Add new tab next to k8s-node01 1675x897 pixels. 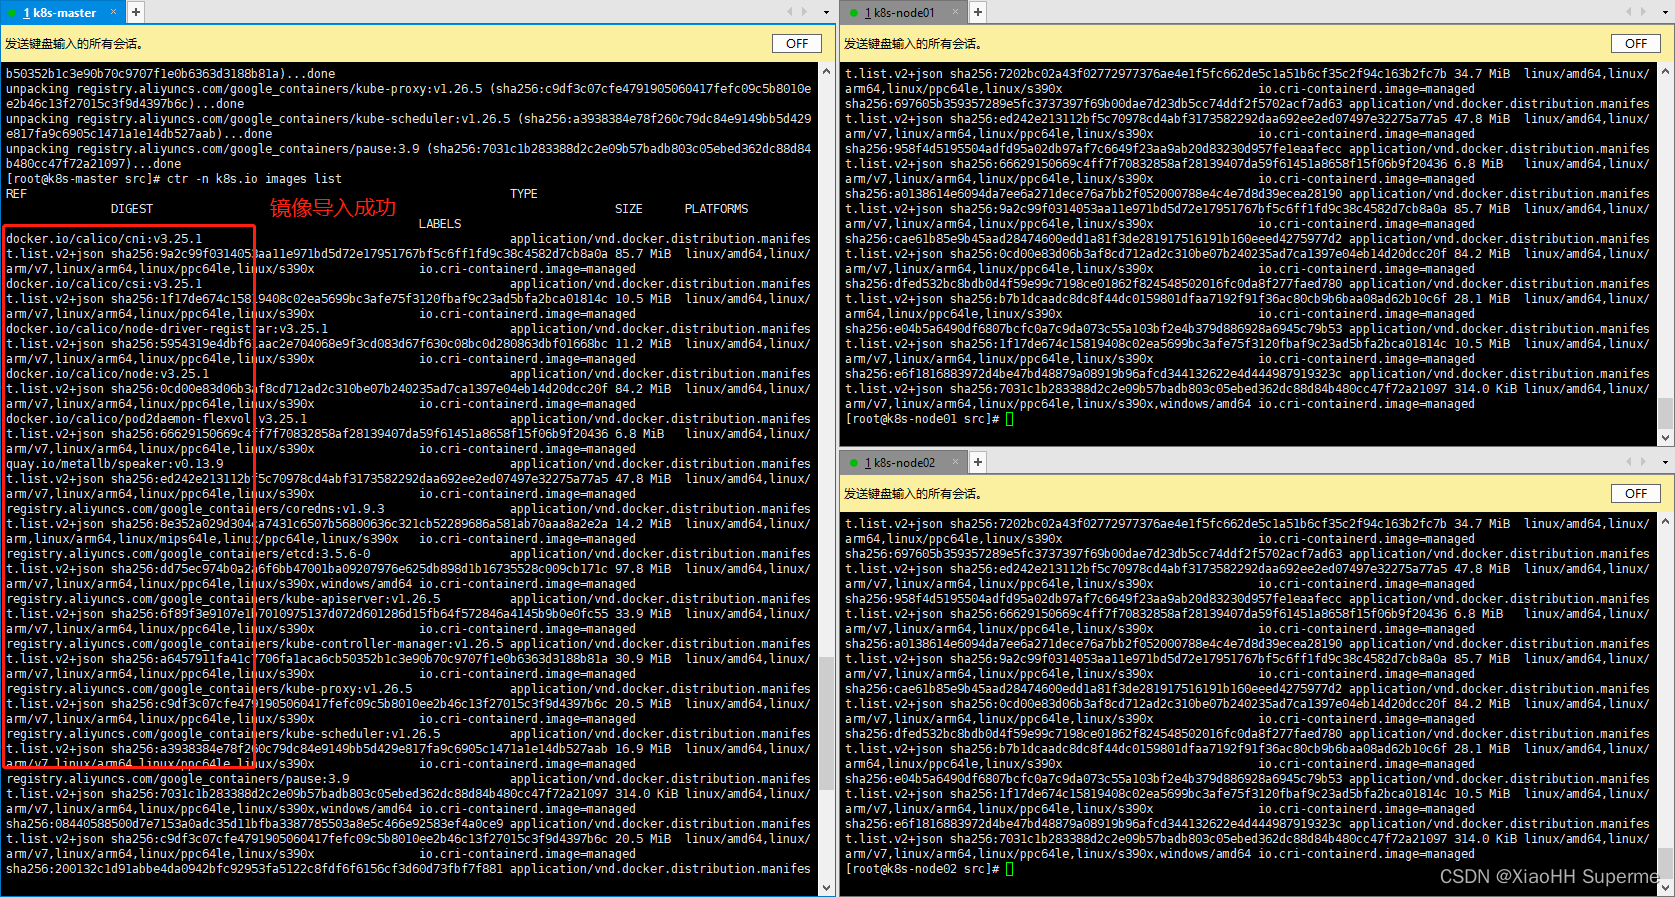[978, 12]
